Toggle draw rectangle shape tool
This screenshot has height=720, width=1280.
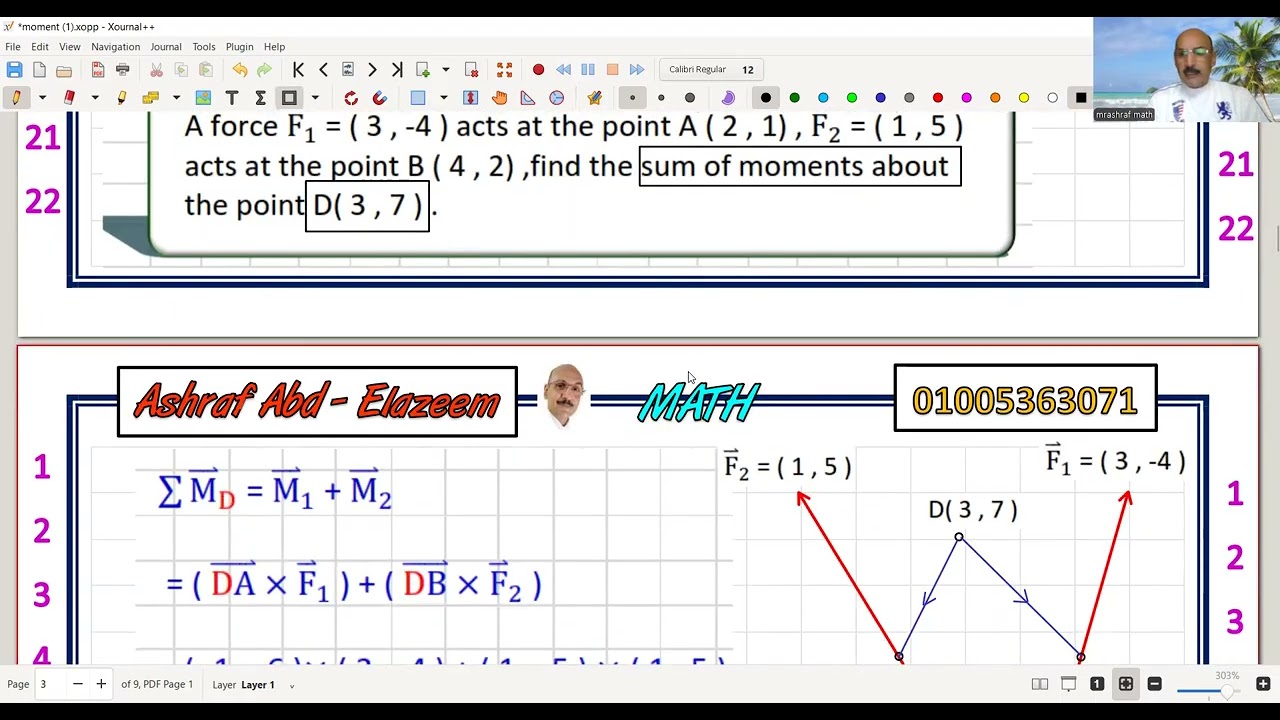[x=289, y=98]
